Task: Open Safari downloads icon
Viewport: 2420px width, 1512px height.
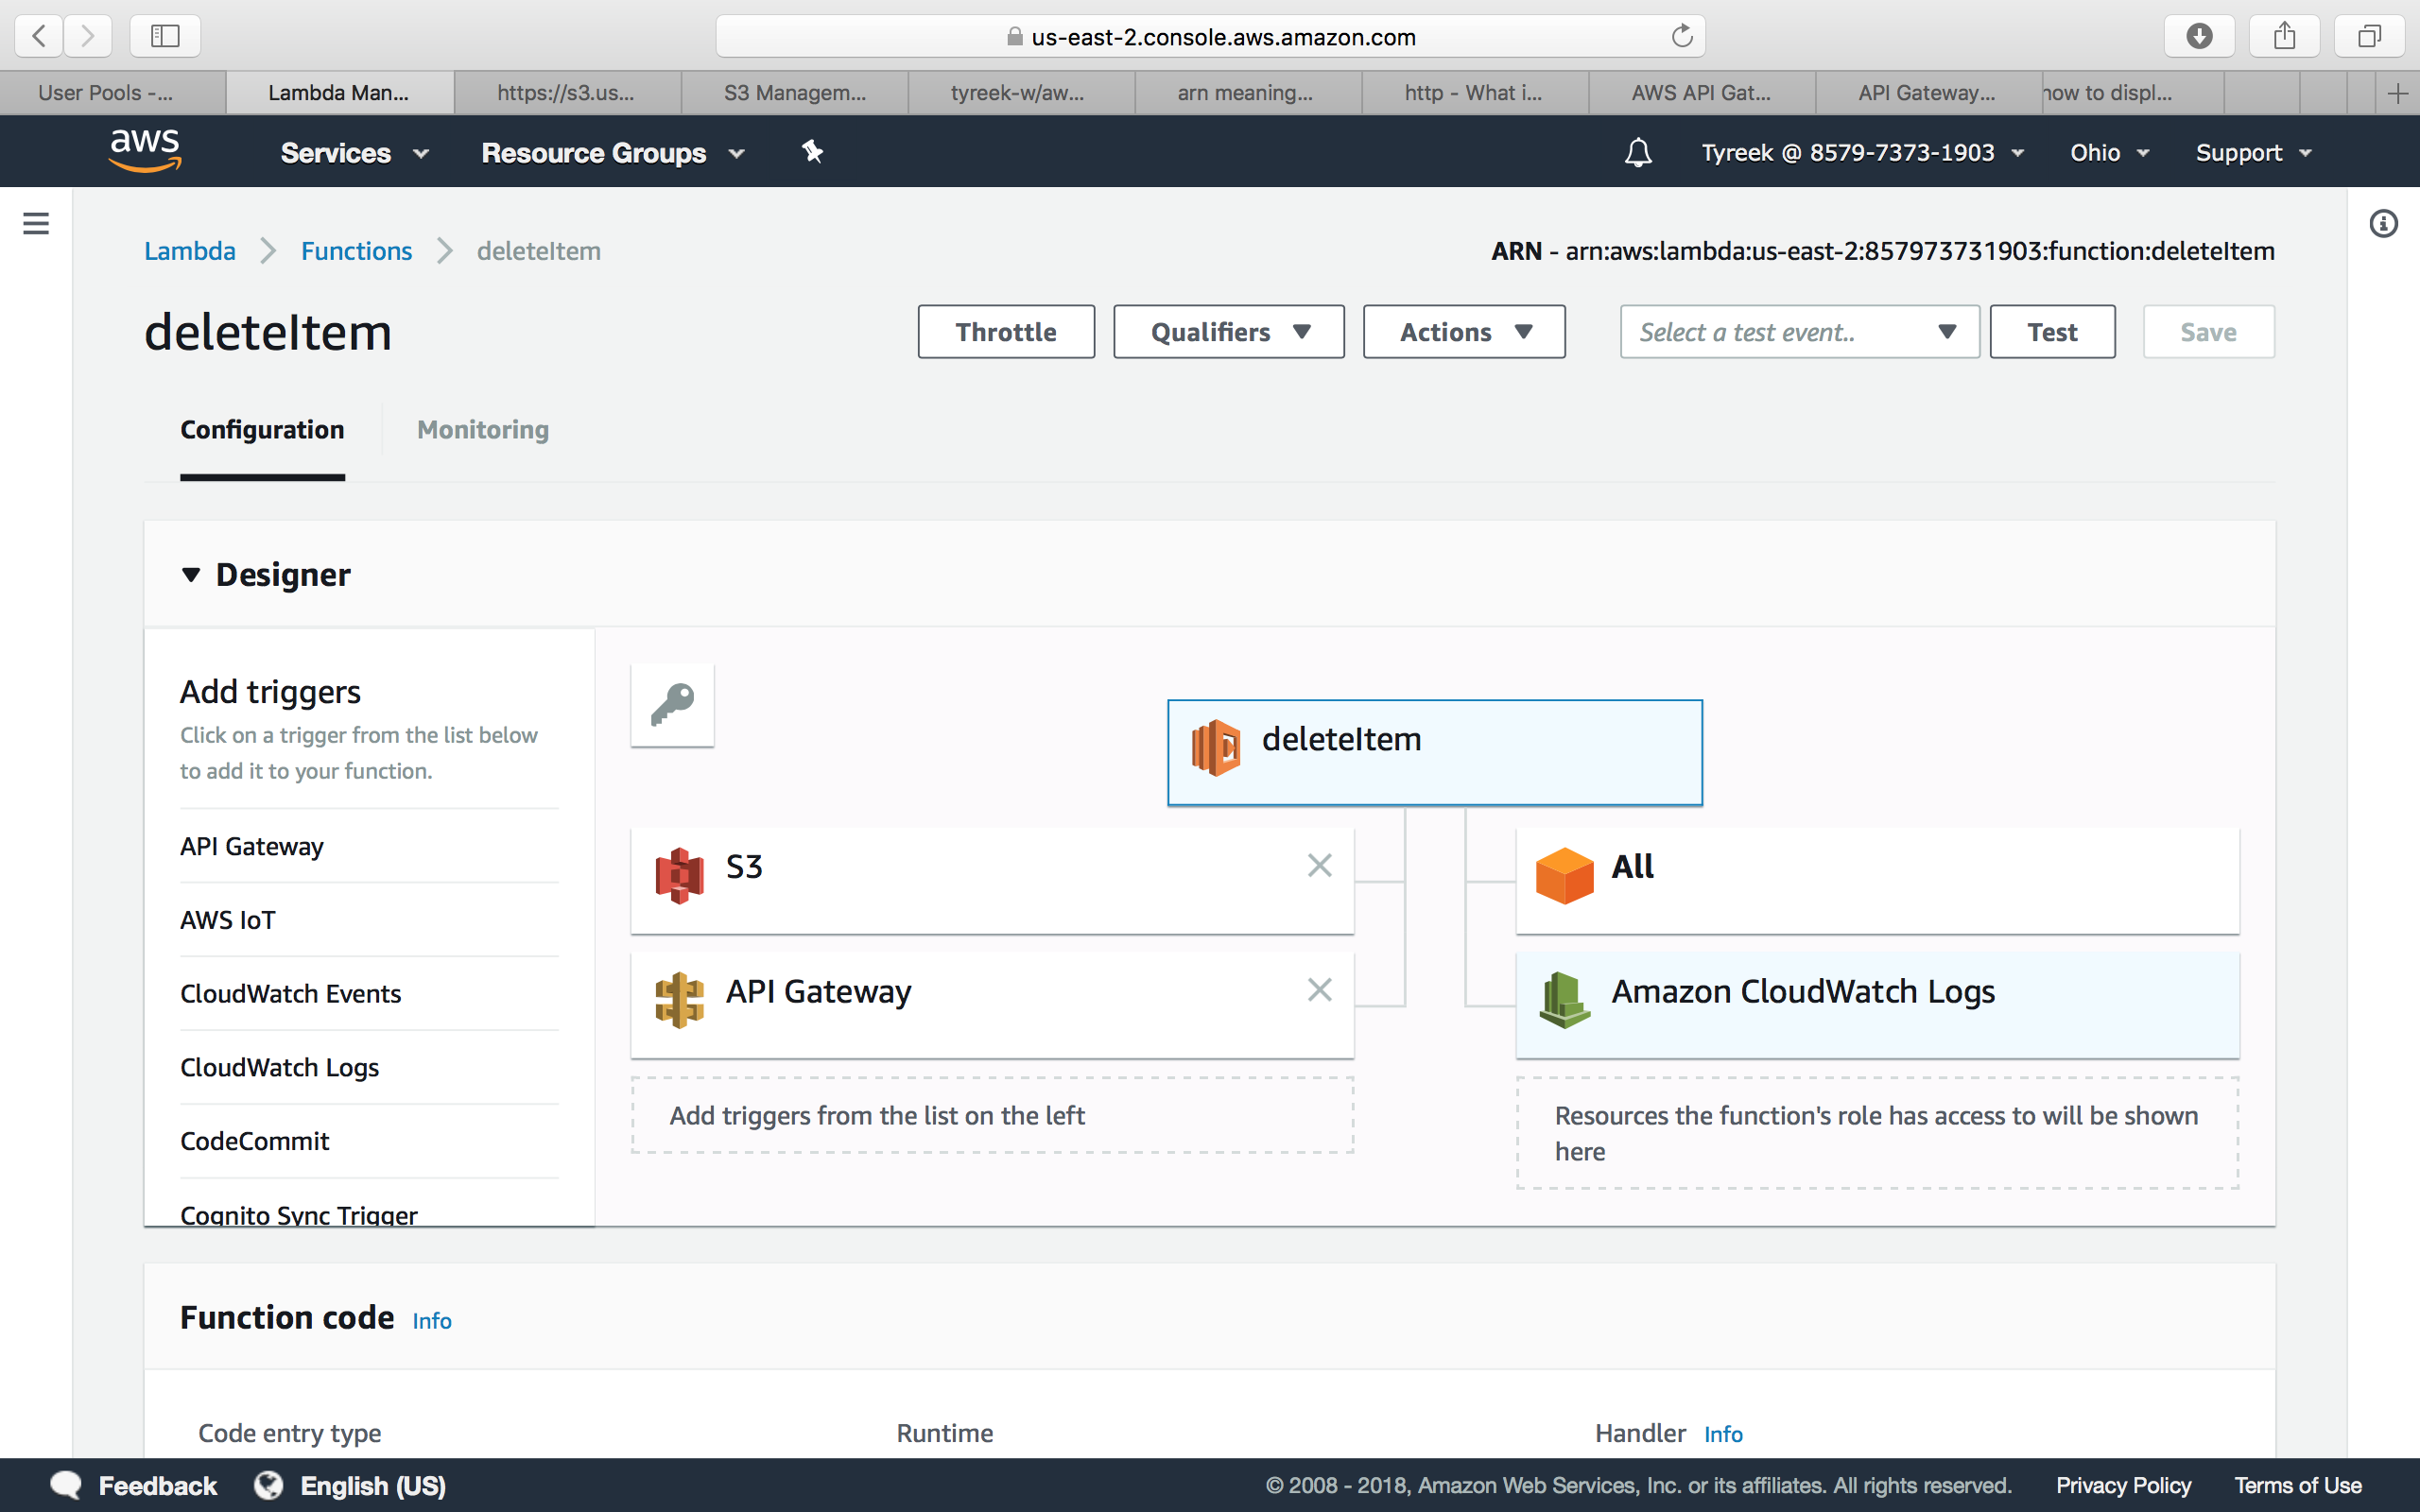Action: coord(2198,37)
